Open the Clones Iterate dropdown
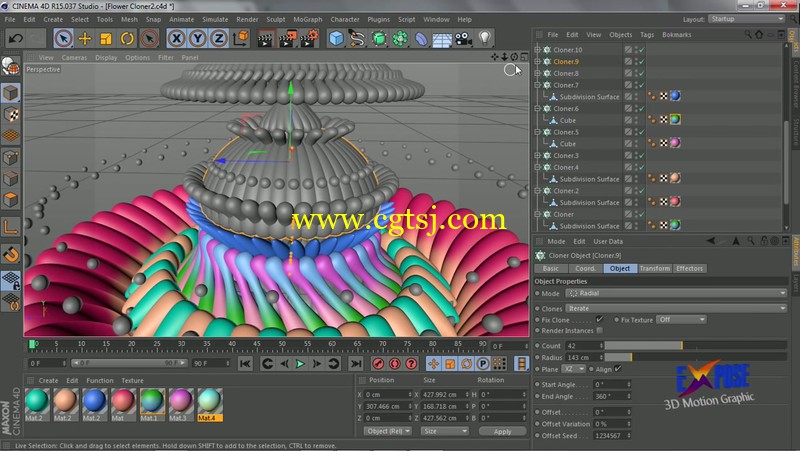This screenshot has height=451, width=800. point(676,308)
